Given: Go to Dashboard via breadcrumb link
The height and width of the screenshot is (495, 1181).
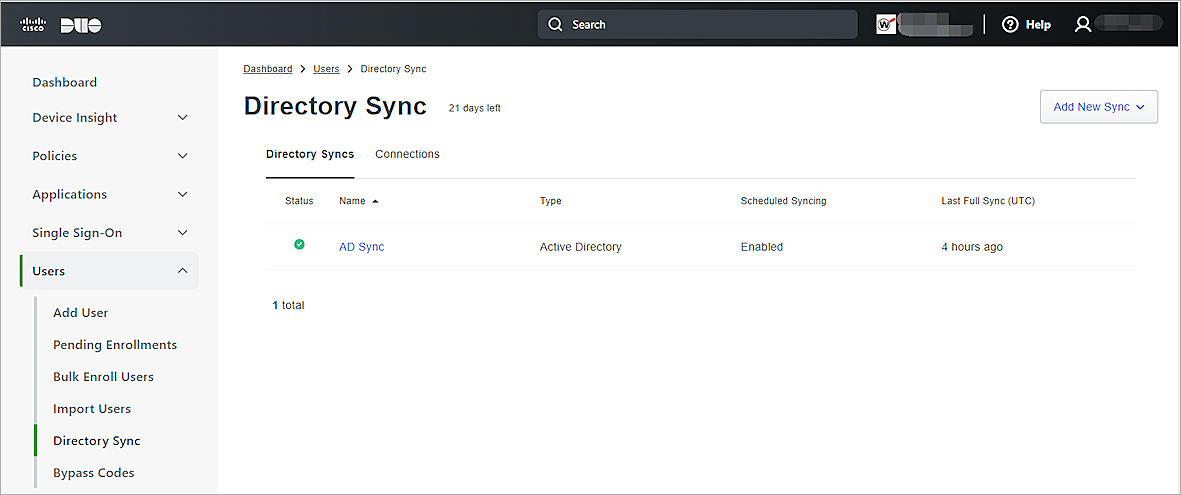Looking at the screenshot, I should [267, 69].
